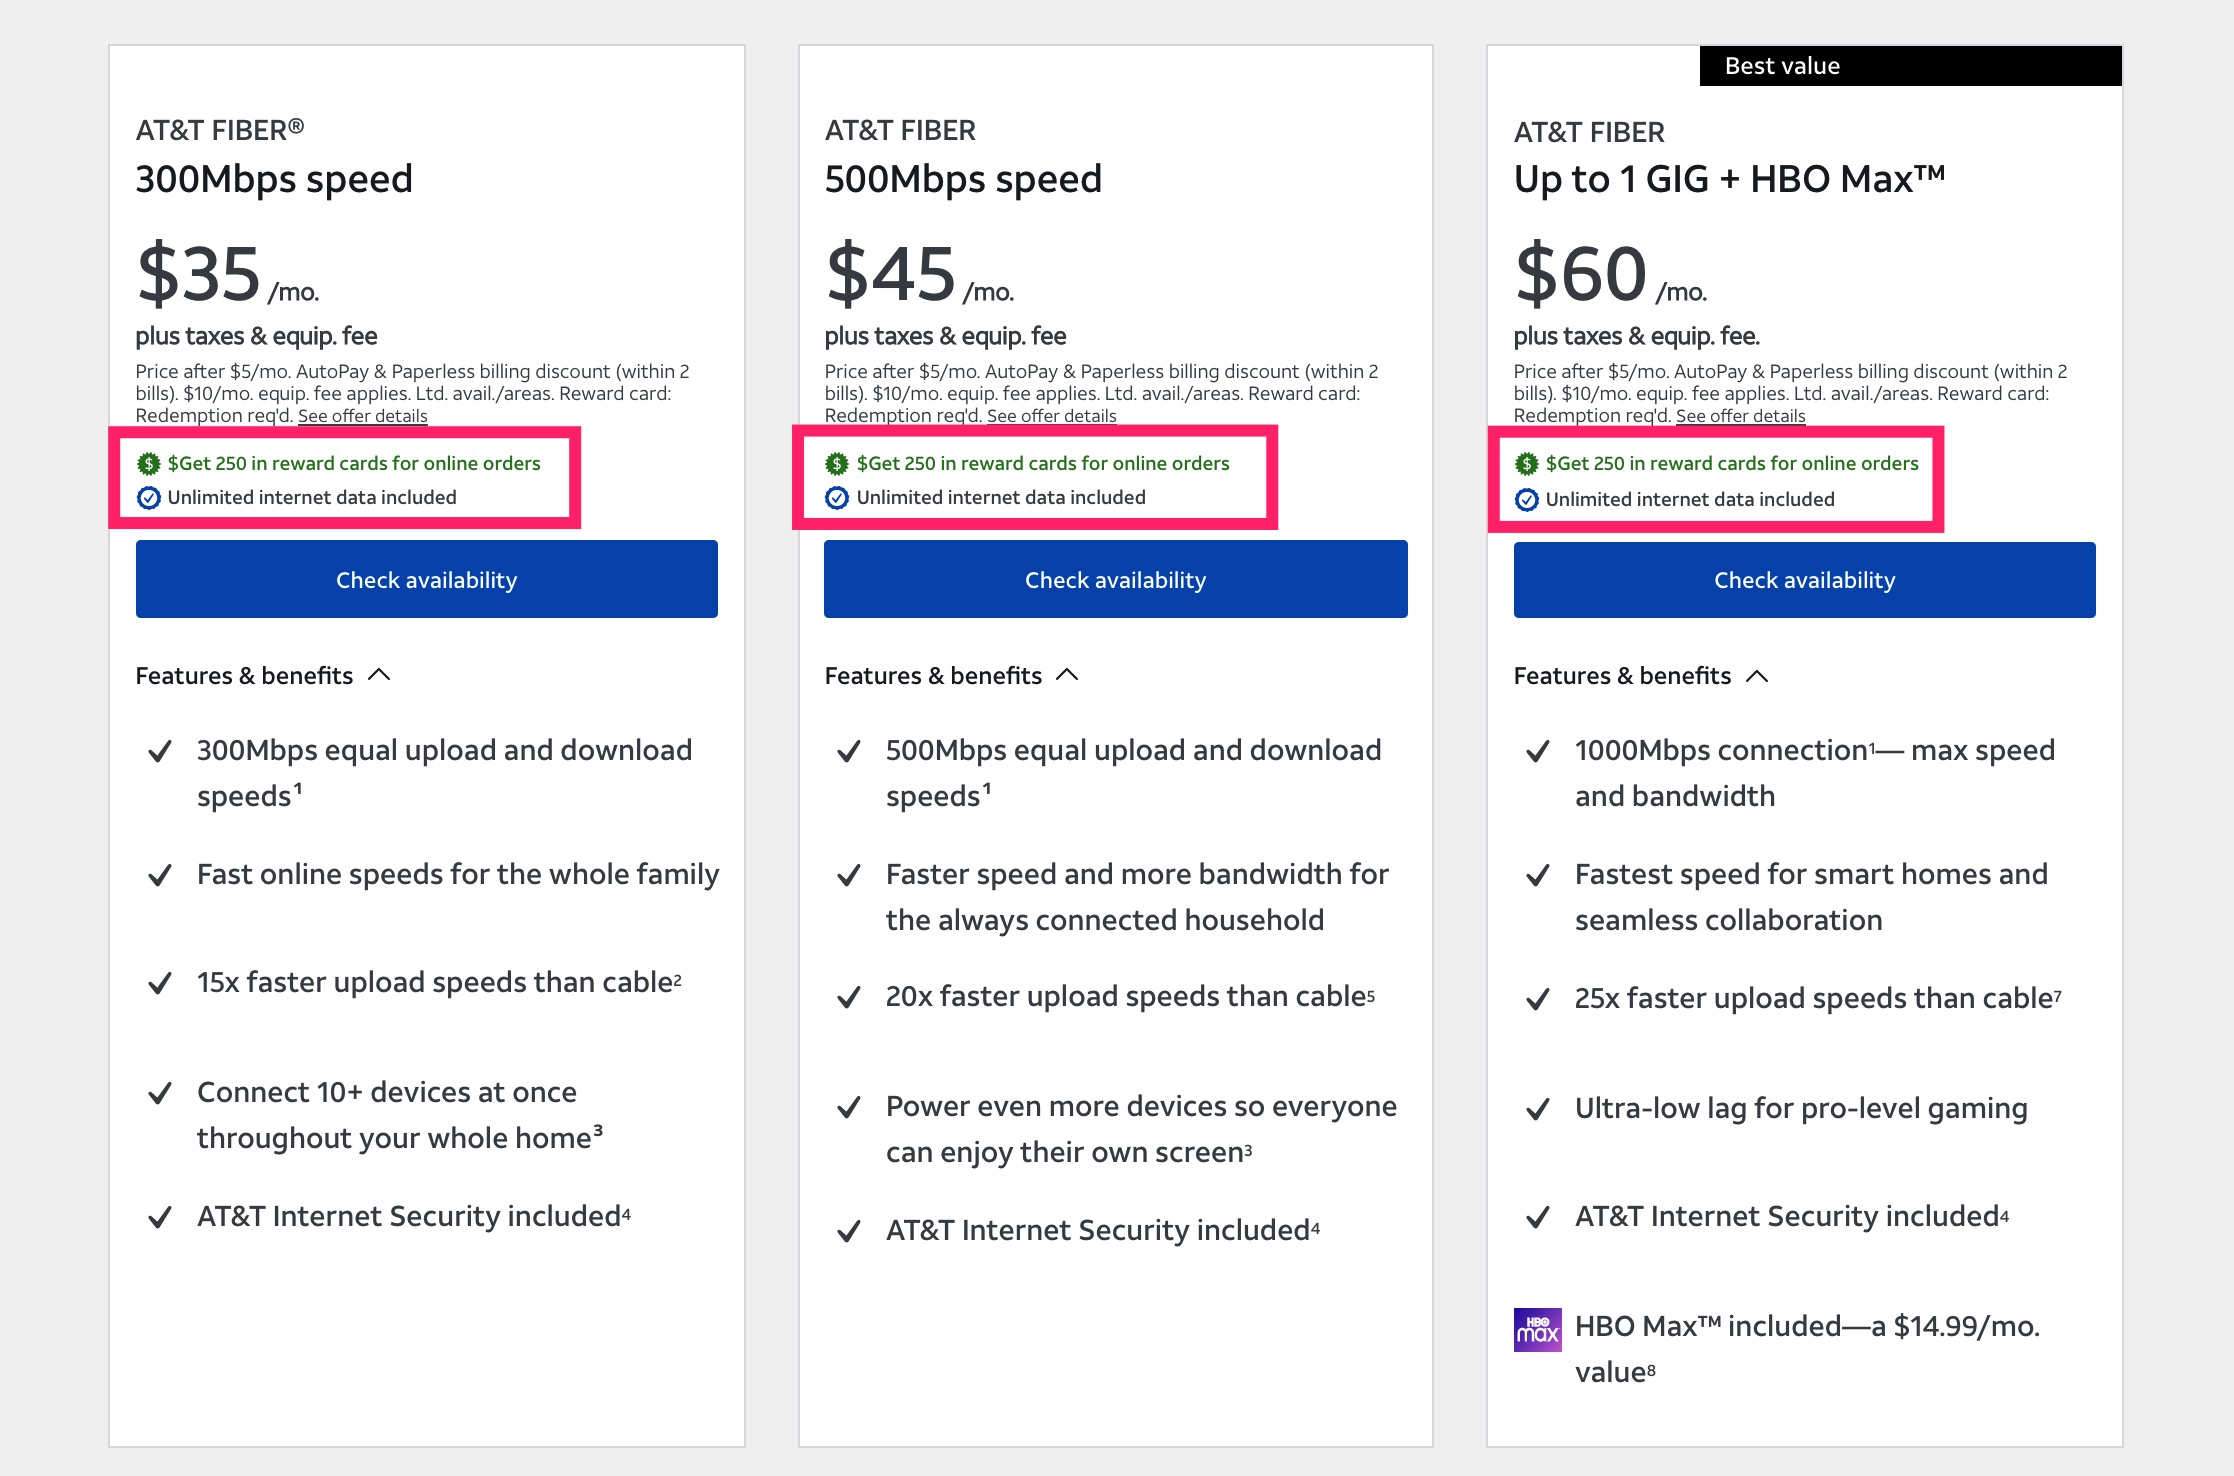Viewport: 2234px width, 1476px height.
Task: Click the $250 reward cards text in 500Mbps plan
Action: point(1043,464)
